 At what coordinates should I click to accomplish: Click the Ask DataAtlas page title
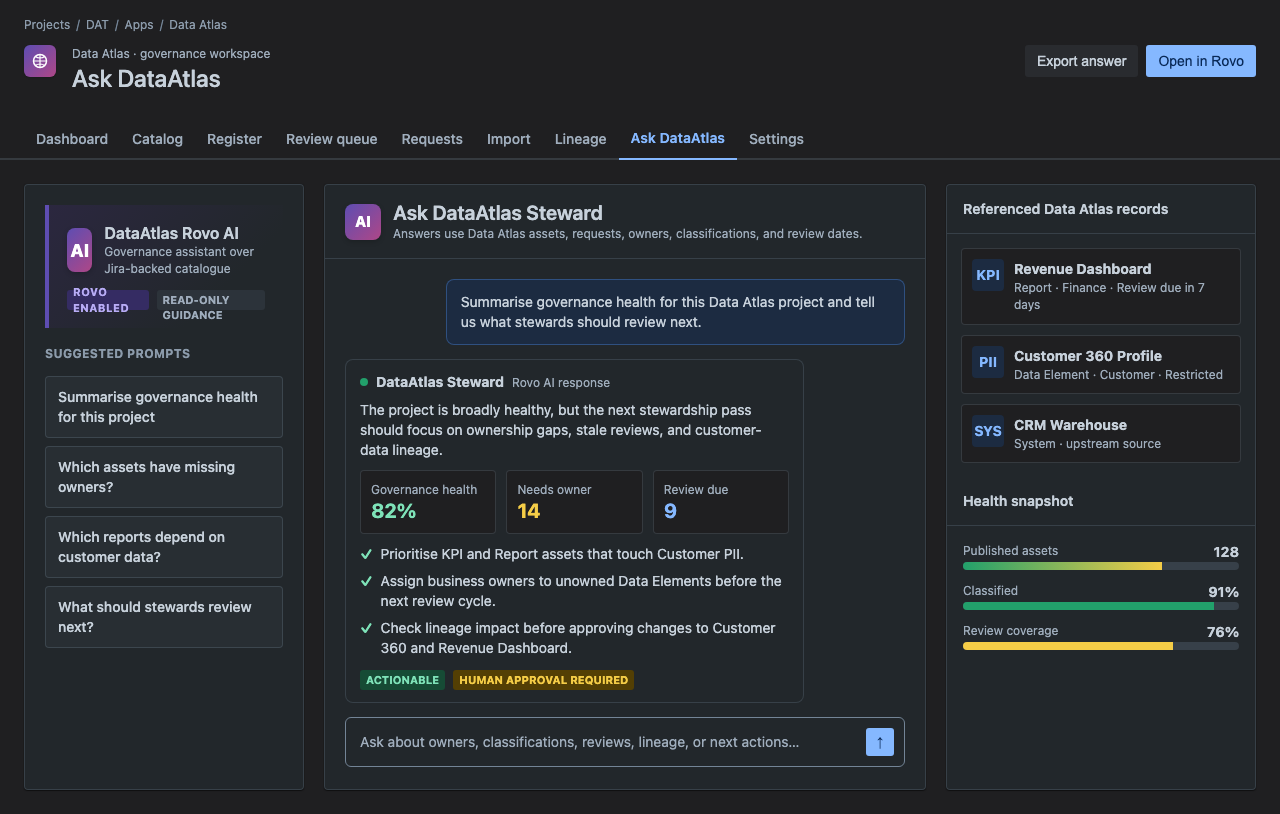(x=146, y=79)
